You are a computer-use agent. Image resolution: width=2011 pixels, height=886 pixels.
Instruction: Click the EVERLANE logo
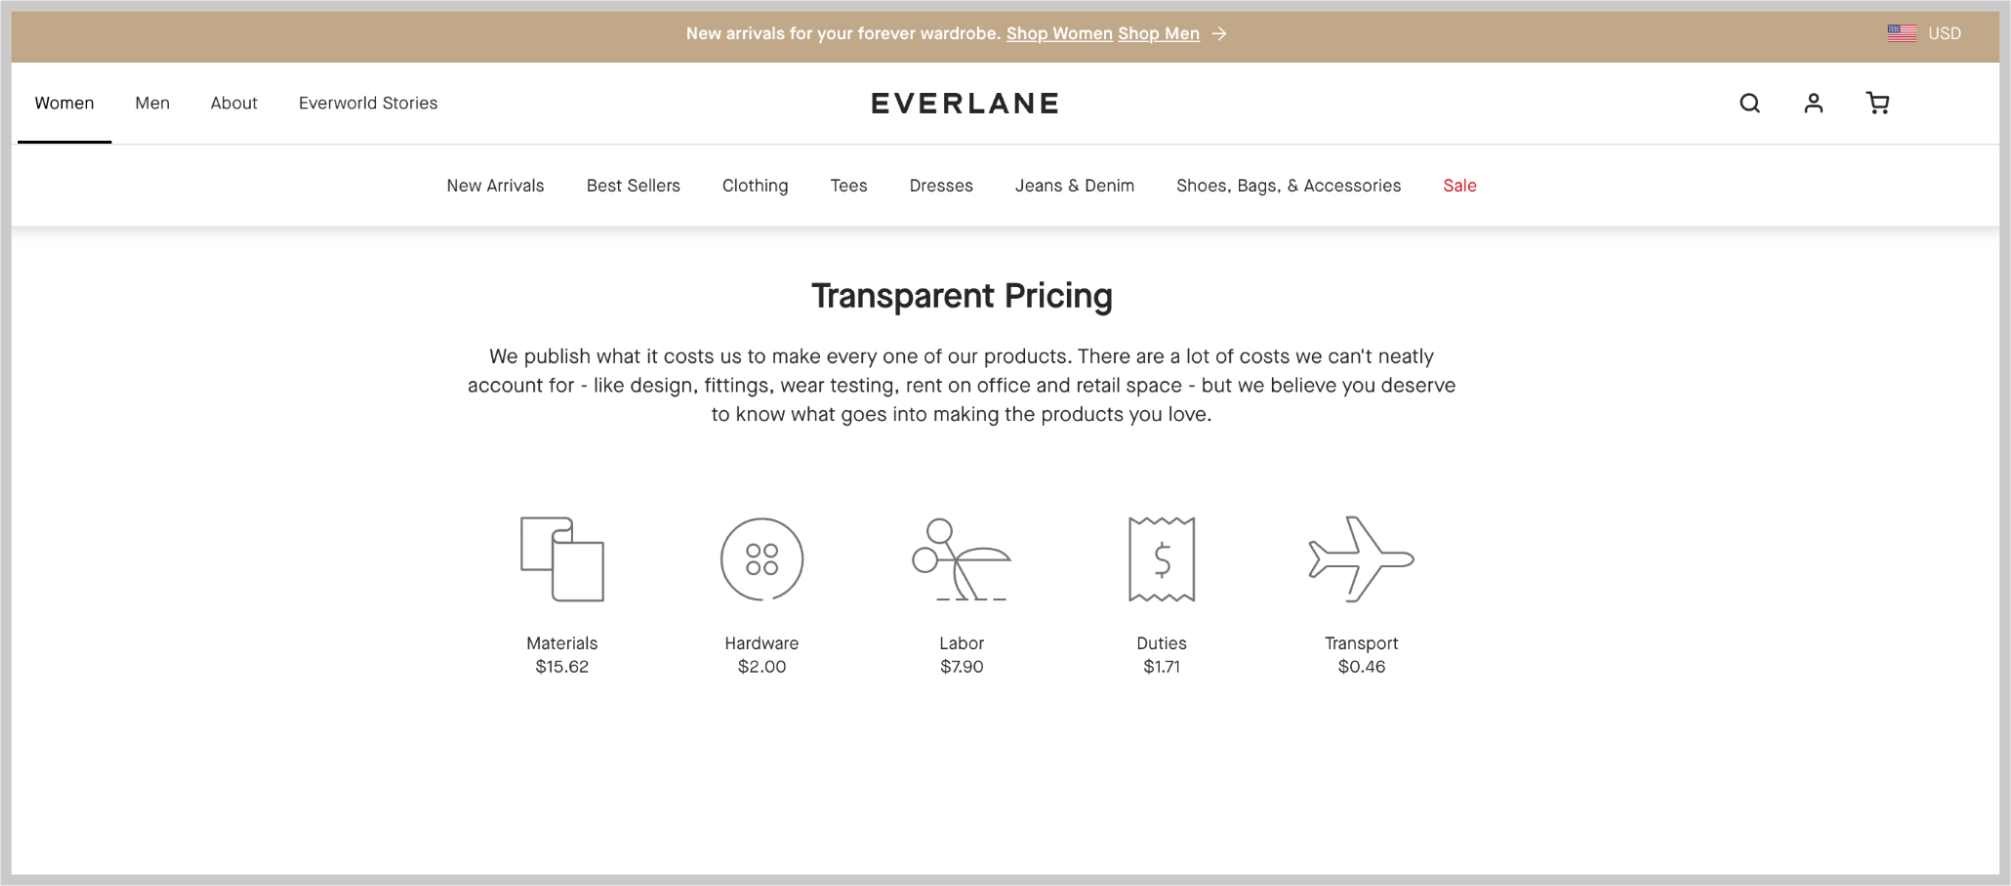963,102
